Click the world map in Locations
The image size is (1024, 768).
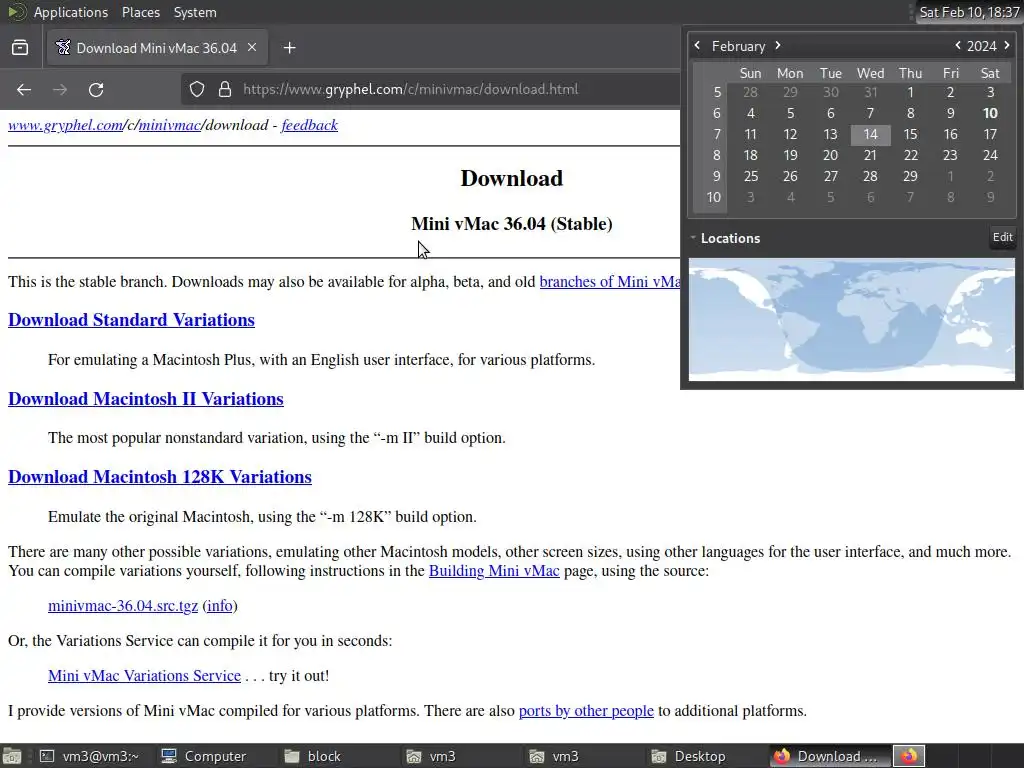tap(852, 319)
